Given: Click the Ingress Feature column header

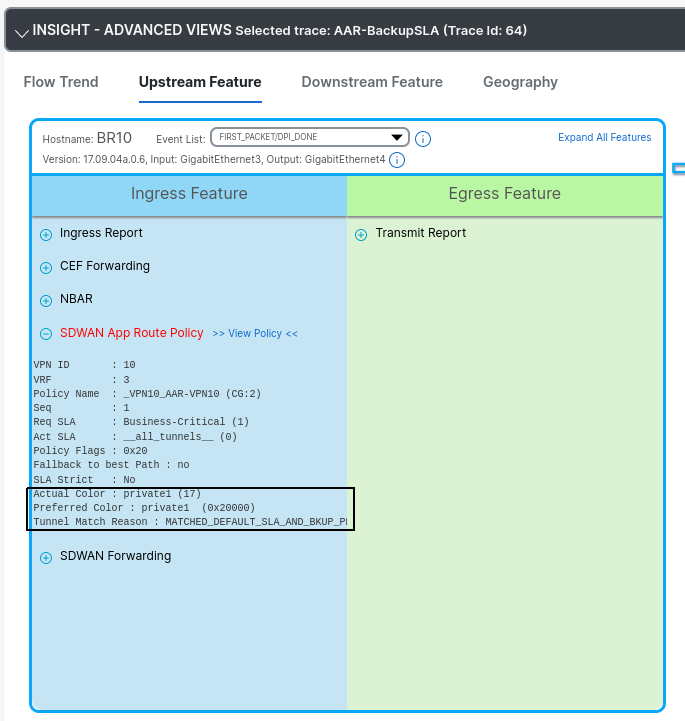Looking at the screenshot, I should point(189,194).
